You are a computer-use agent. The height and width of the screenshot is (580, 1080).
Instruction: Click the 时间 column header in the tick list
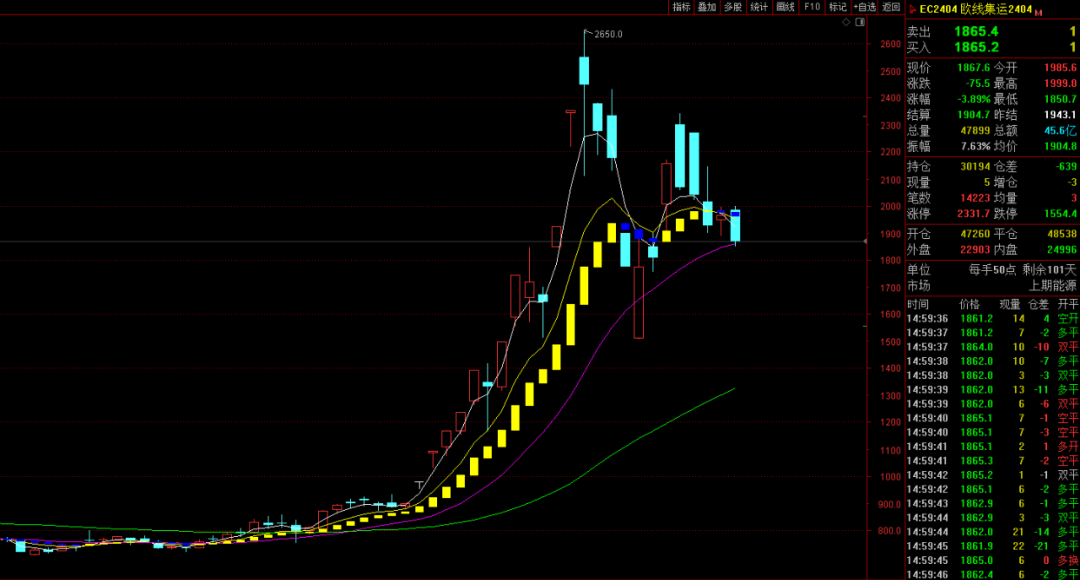pyautogui.click(x=917, y=304)
